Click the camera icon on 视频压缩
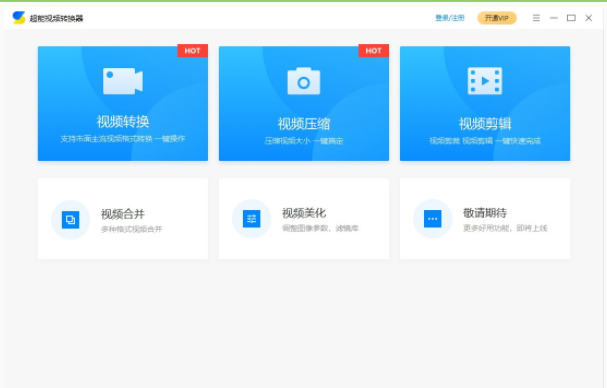 [304, 81]
